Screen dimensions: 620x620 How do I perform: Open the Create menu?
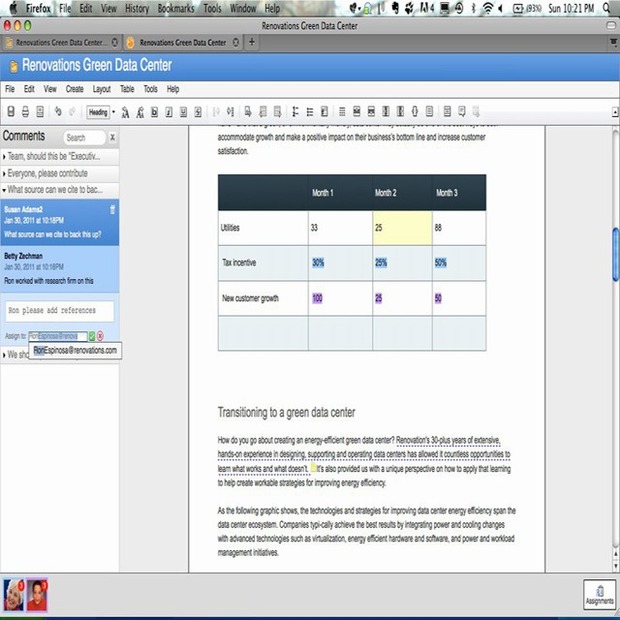[74, 89]
